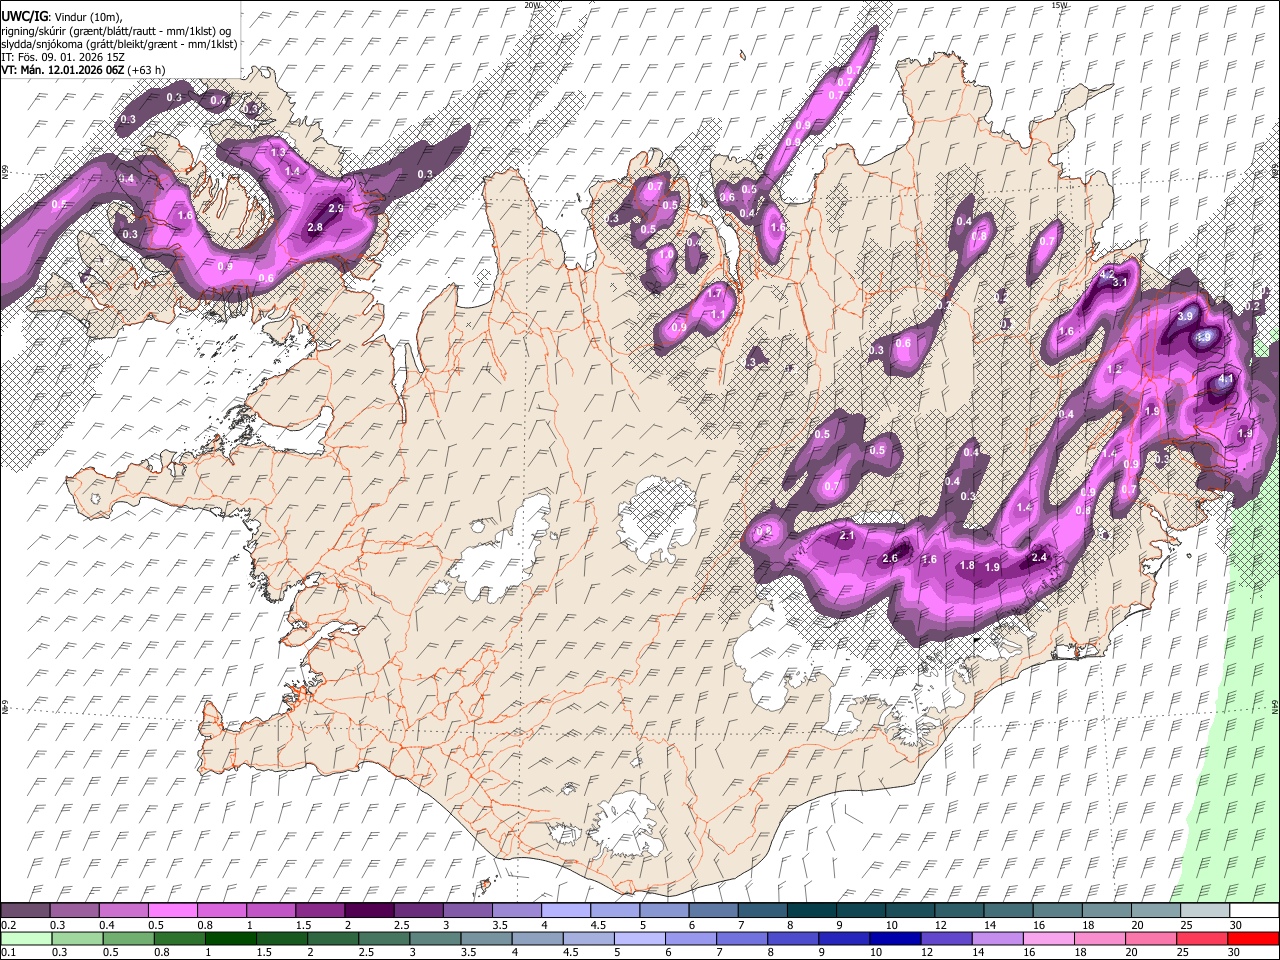This screenshot has height=960, width=1280.
Task: Click top-row swatch between 1 and 1.5
Action: tap(271, 910)
